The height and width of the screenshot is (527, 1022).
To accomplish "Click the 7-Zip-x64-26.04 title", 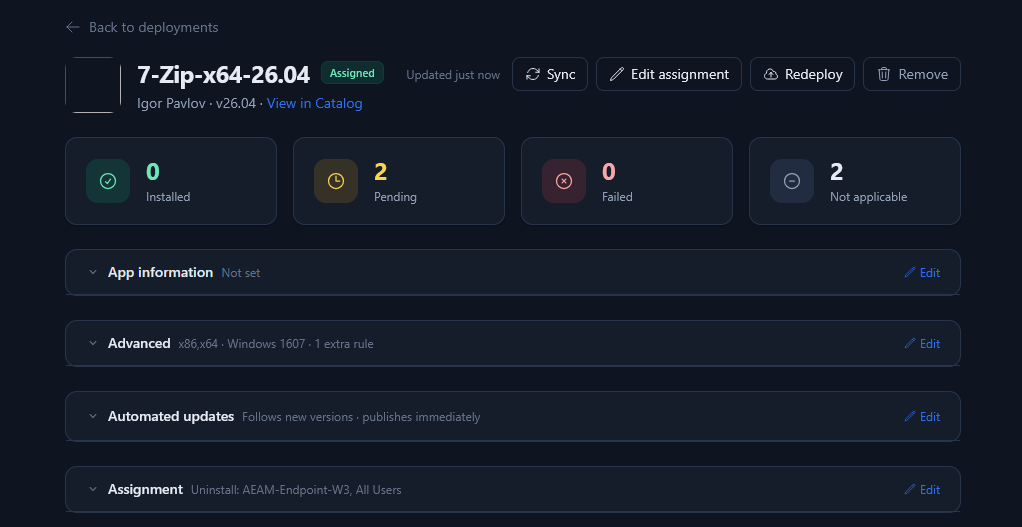I will (x=224, y=75).
